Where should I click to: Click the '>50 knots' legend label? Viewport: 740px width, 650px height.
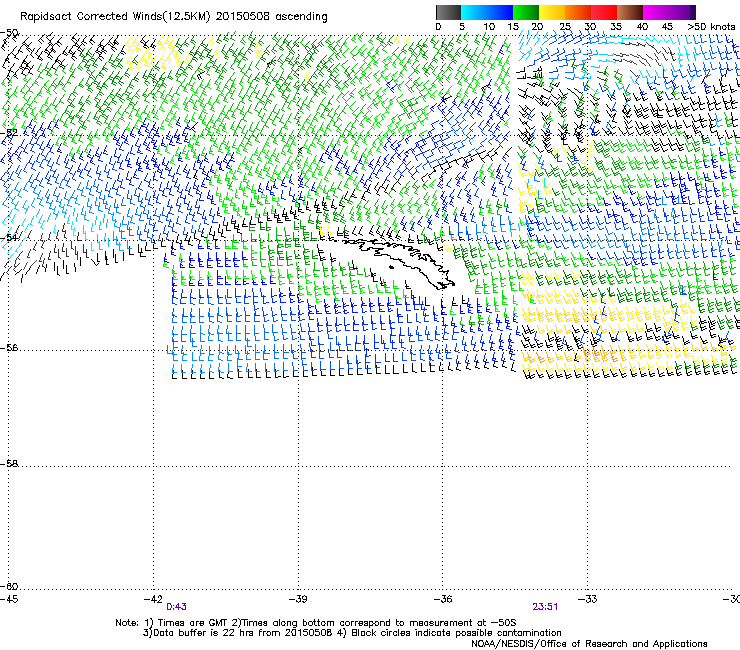(711, 27)
